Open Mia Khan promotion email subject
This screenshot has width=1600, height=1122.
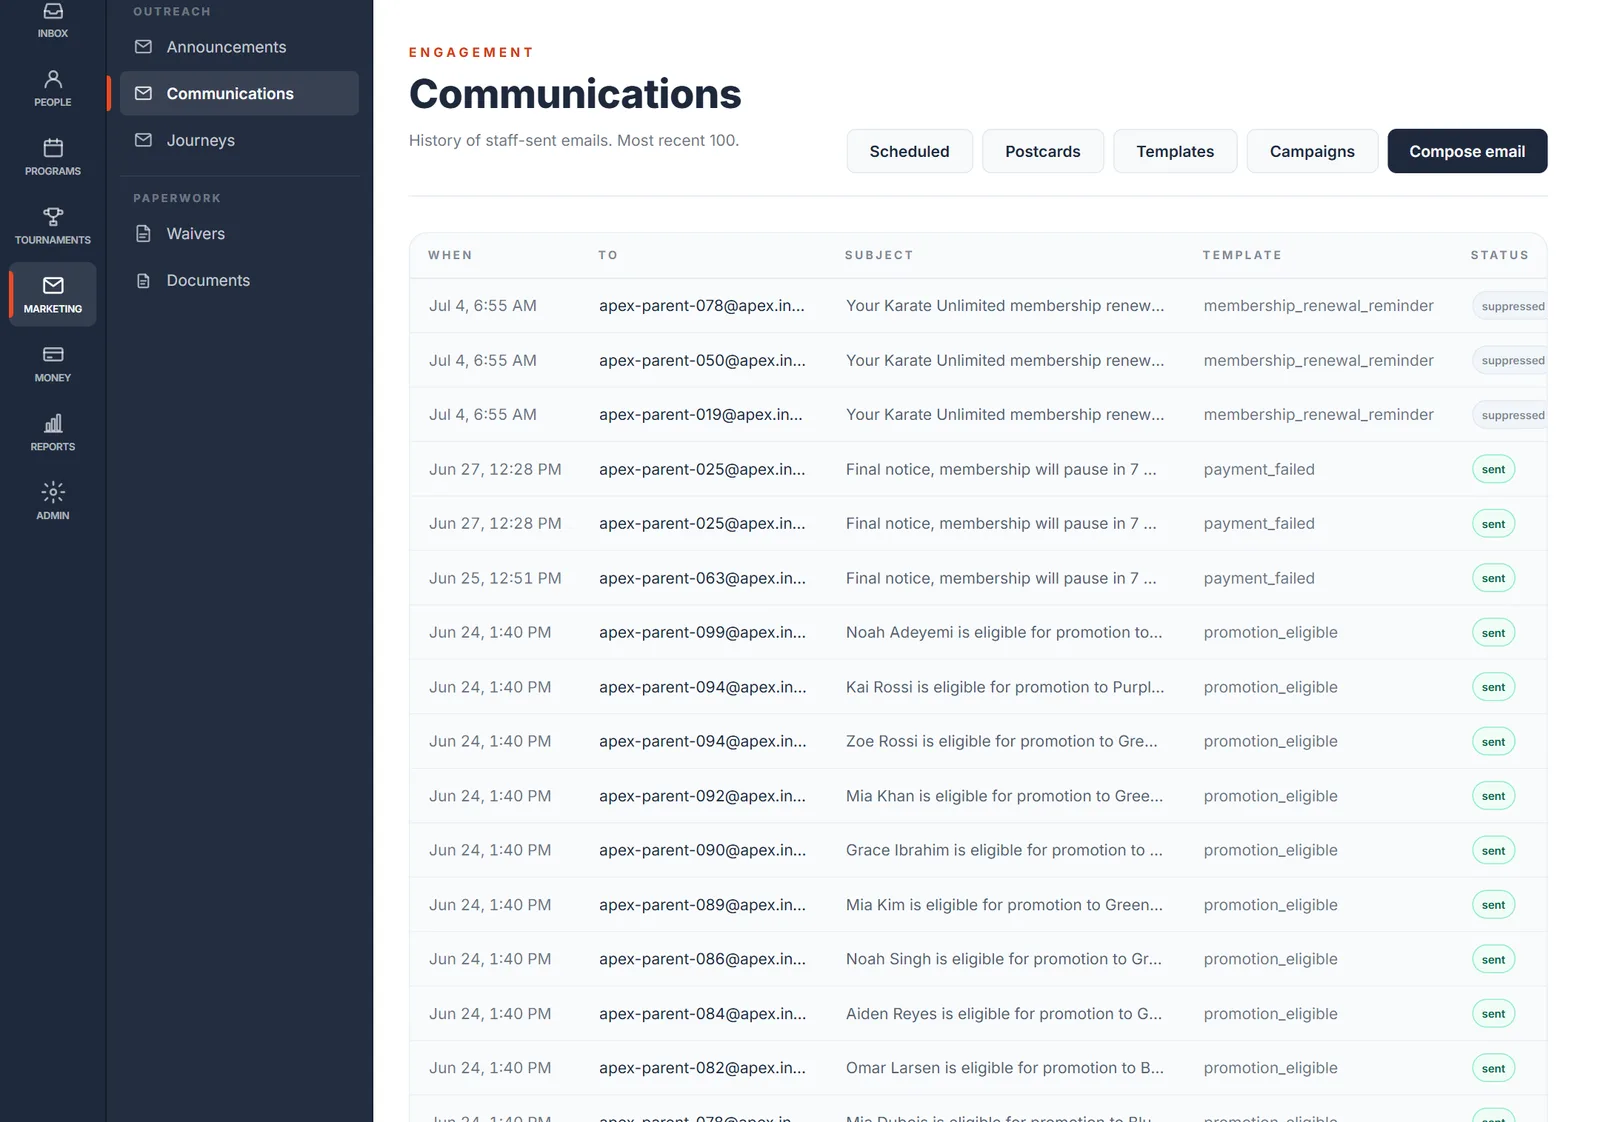[1004, 796]
